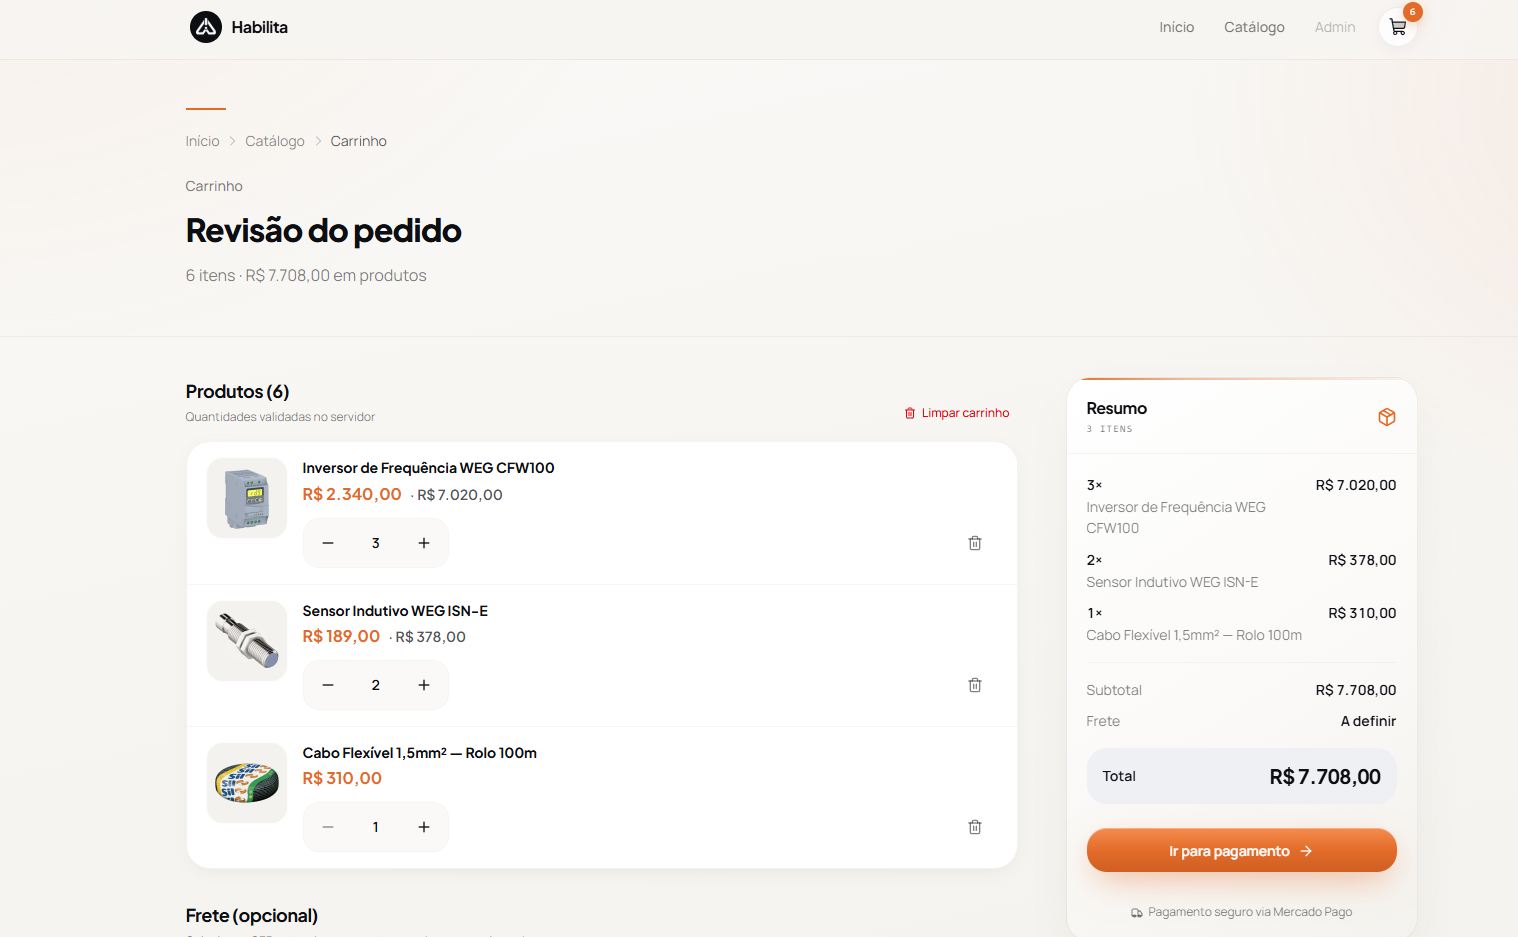Add one more Cabo Flexível roll
The image size is (1518, 937).
[x=424, y=827]
